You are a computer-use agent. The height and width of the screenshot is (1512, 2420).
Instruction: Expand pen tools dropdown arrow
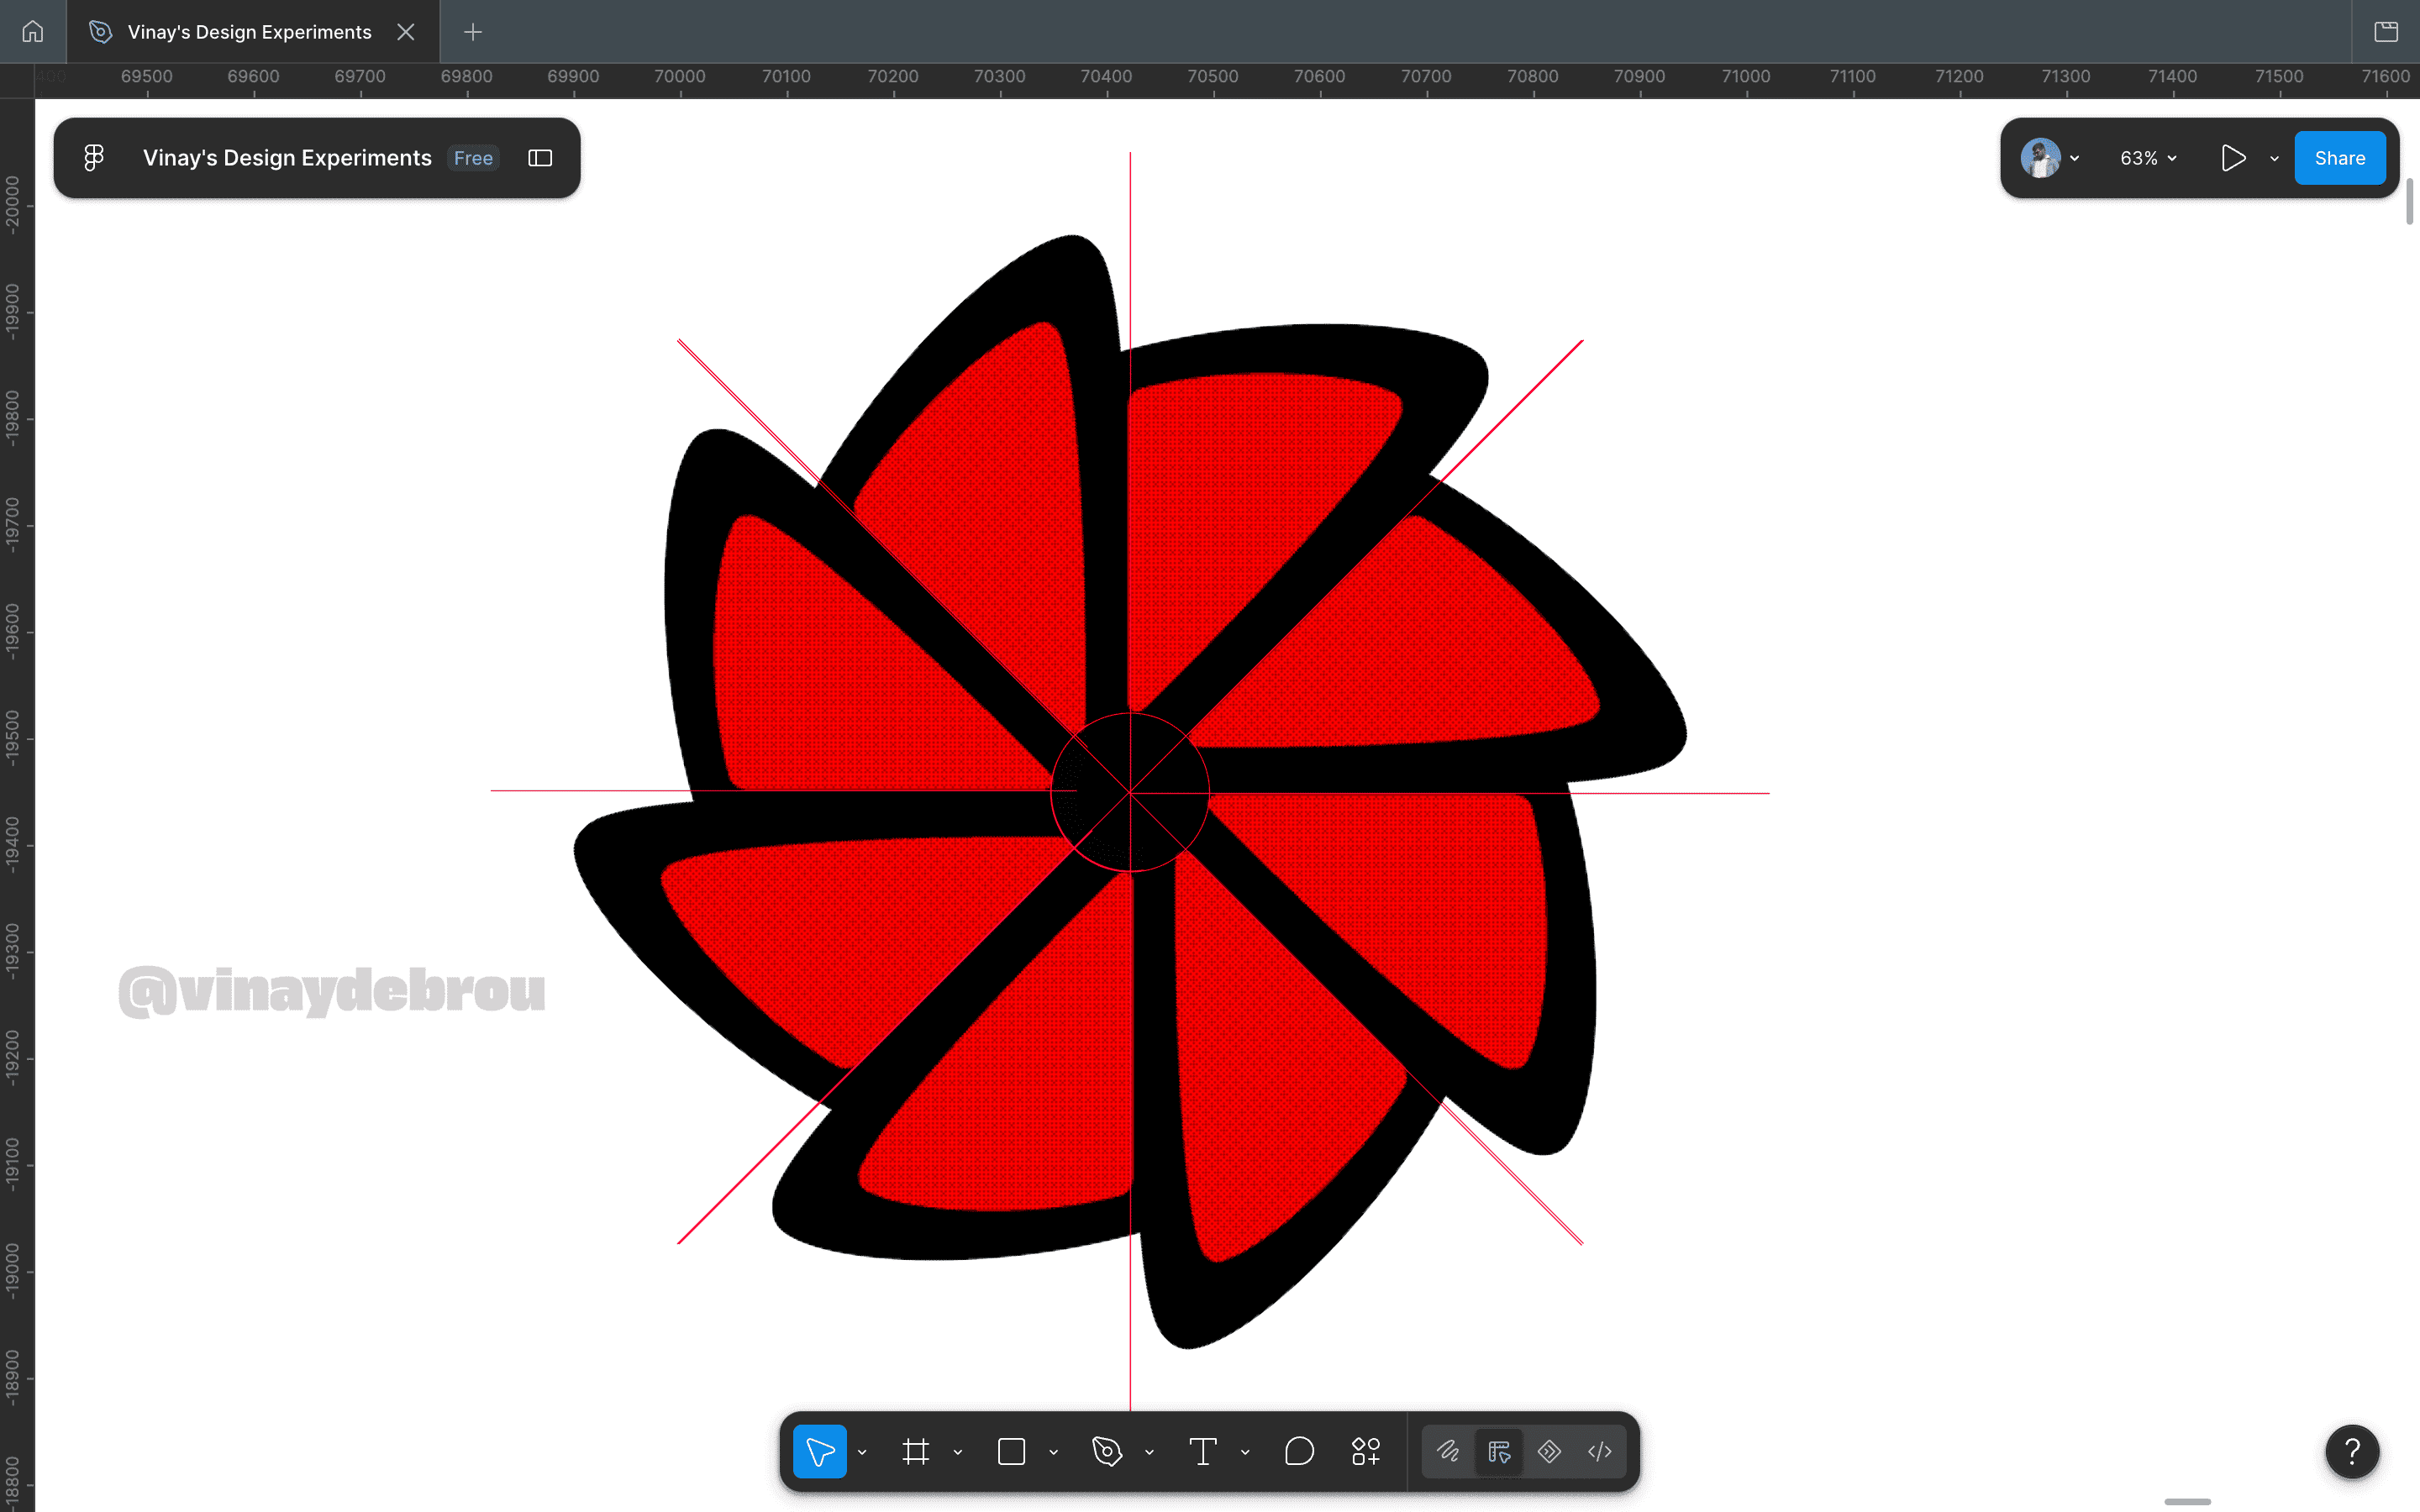point(1149,1452)
